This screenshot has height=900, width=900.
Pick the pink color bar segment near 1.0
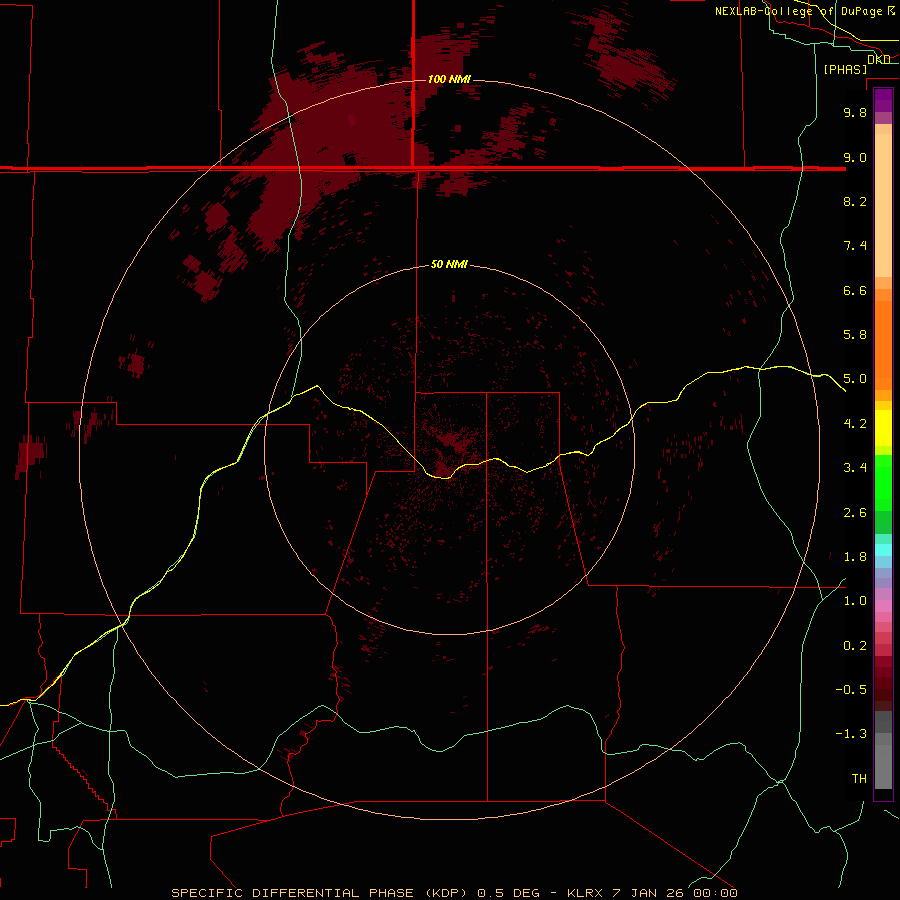pyautogui.click(x=883, y=606)
